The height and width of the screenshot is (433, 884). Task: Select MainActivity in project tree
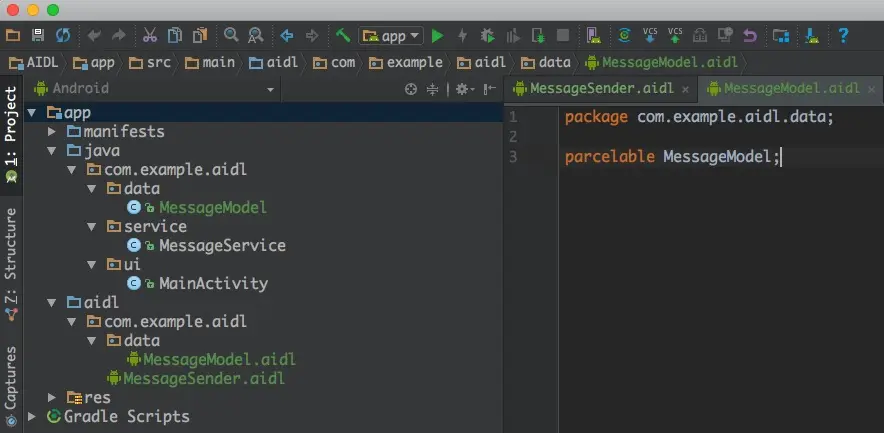click(214, 284)
